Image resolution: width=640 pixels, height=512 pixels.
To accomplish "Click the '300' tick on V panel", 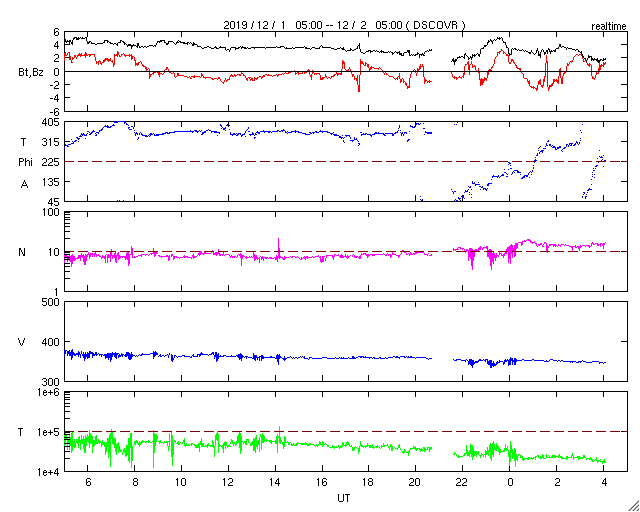I will 51,382.
